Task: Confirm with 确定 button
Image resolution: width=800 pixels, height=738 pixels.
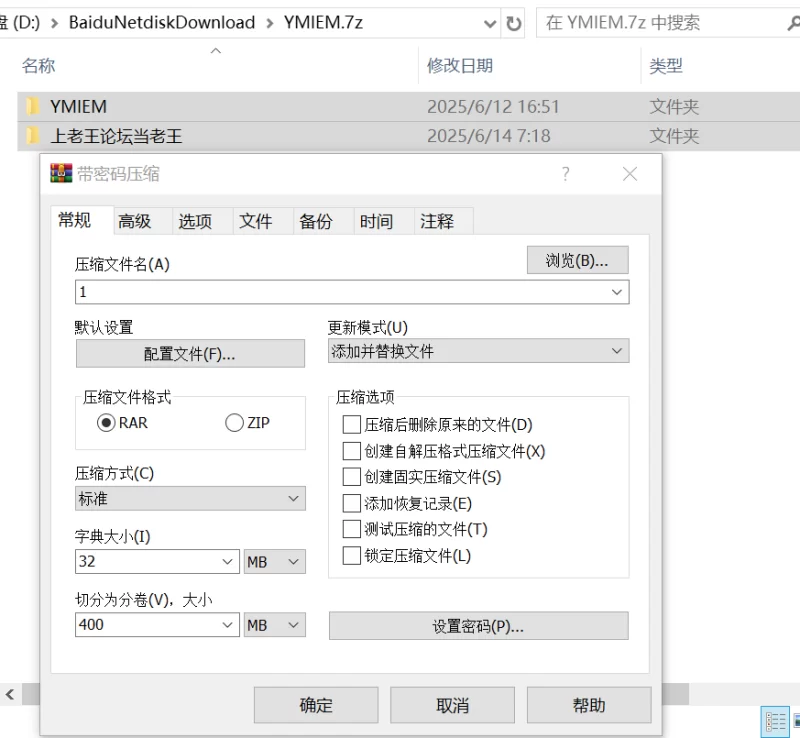Action: click(316, 705)
